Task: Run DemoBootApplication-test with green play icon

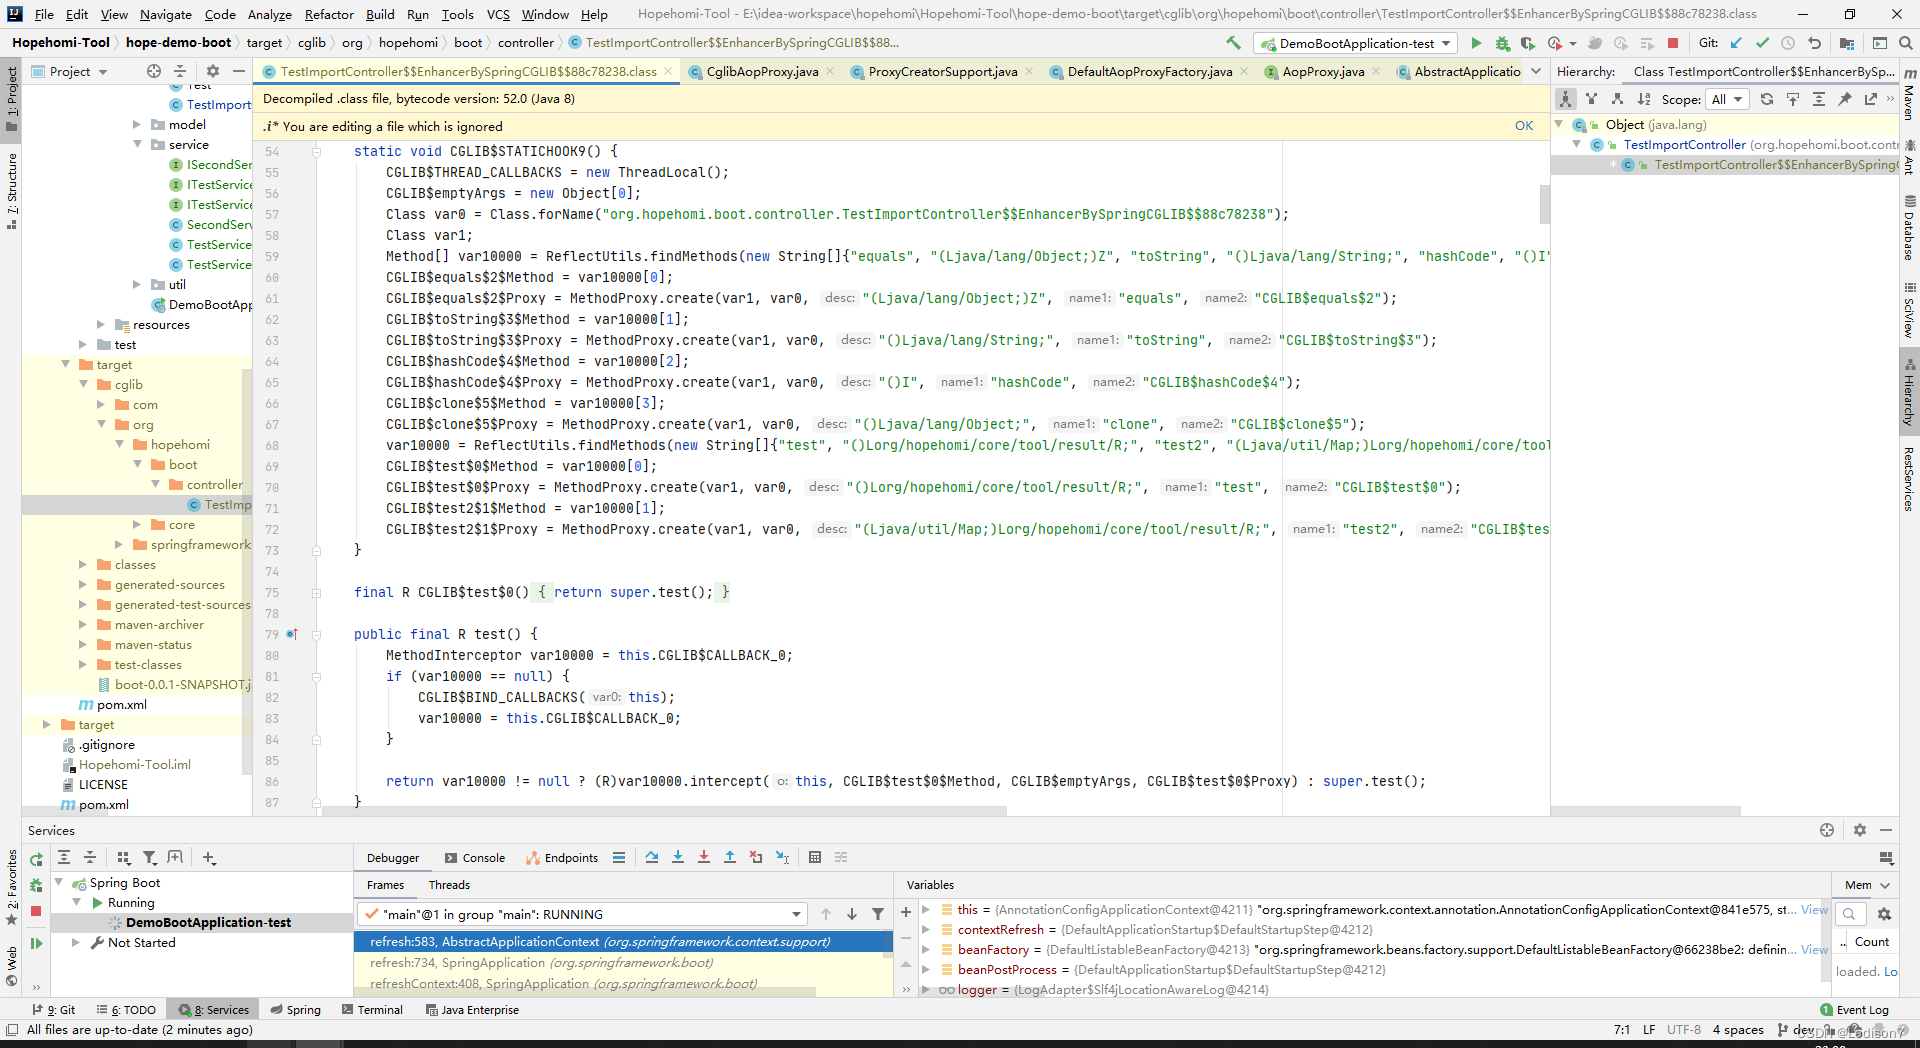Action: click(1476, 43)
